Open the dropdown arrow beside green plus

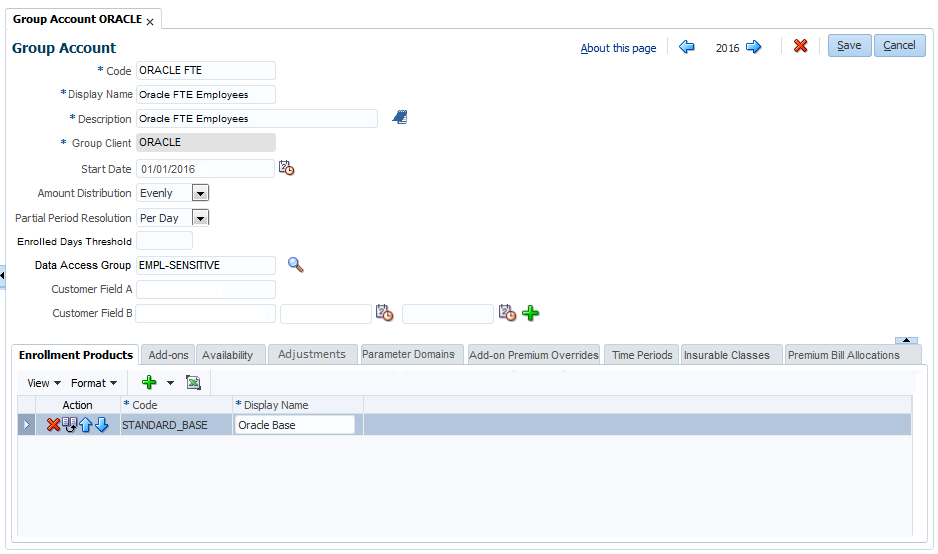pyautogui.click(x=170, y=383)
